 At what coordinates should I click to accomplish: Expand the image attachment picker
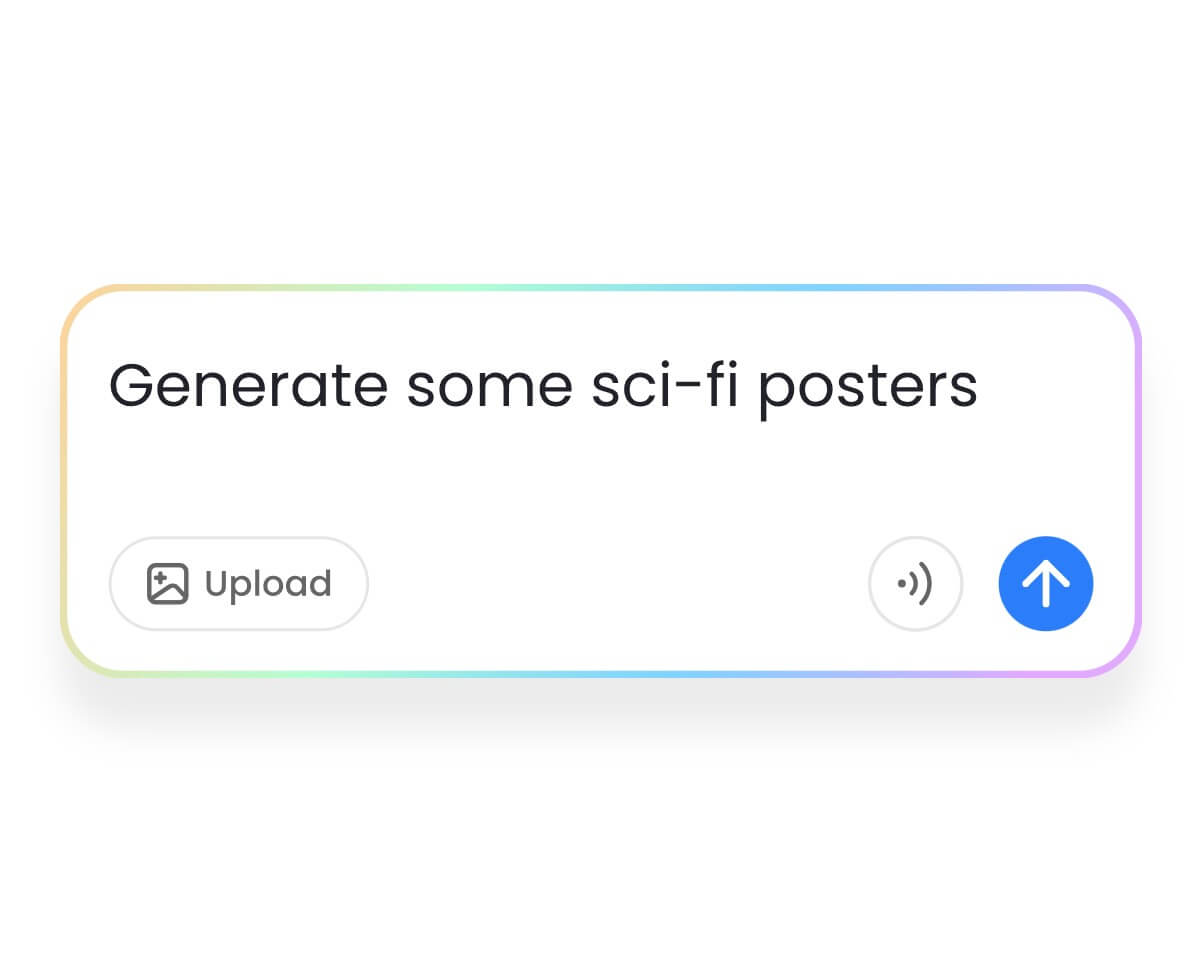tap(238, 583)
